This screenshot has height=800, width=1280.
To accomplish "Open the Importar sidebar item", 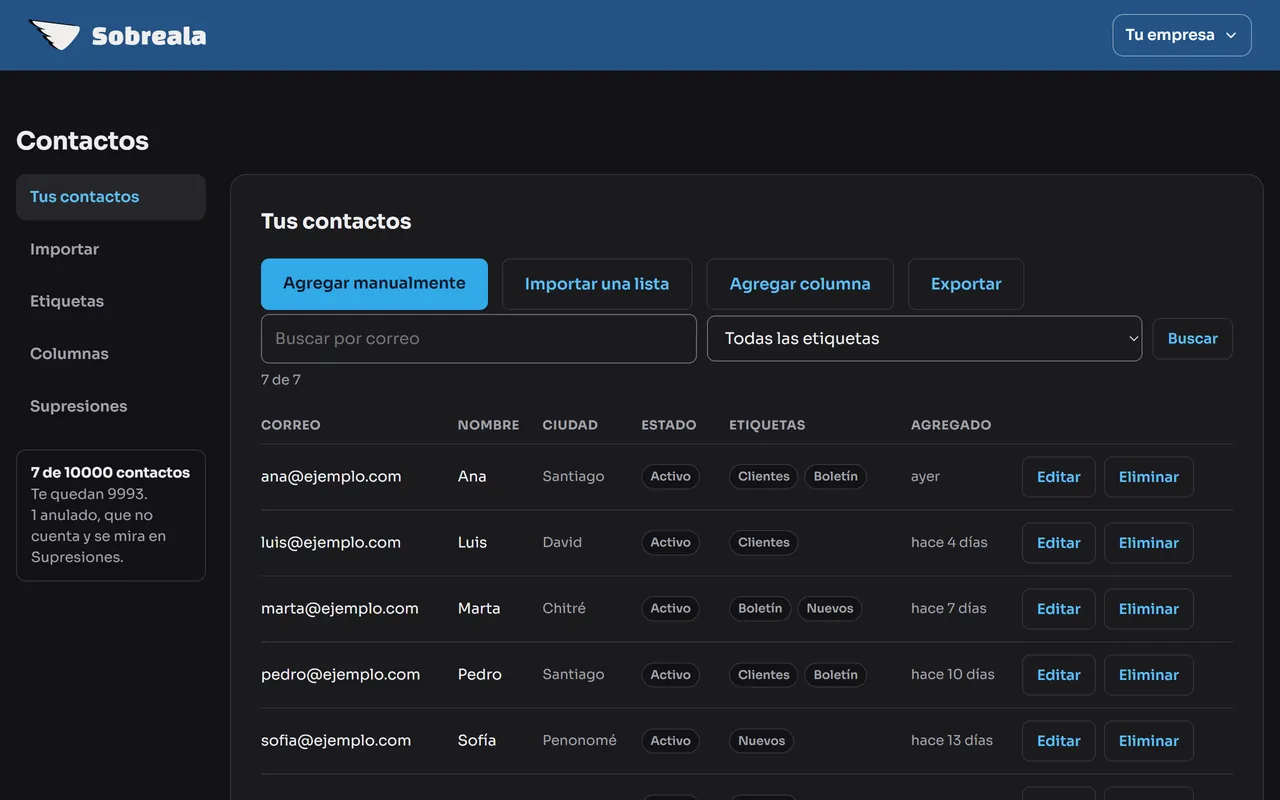I will [x=111, y=249].
